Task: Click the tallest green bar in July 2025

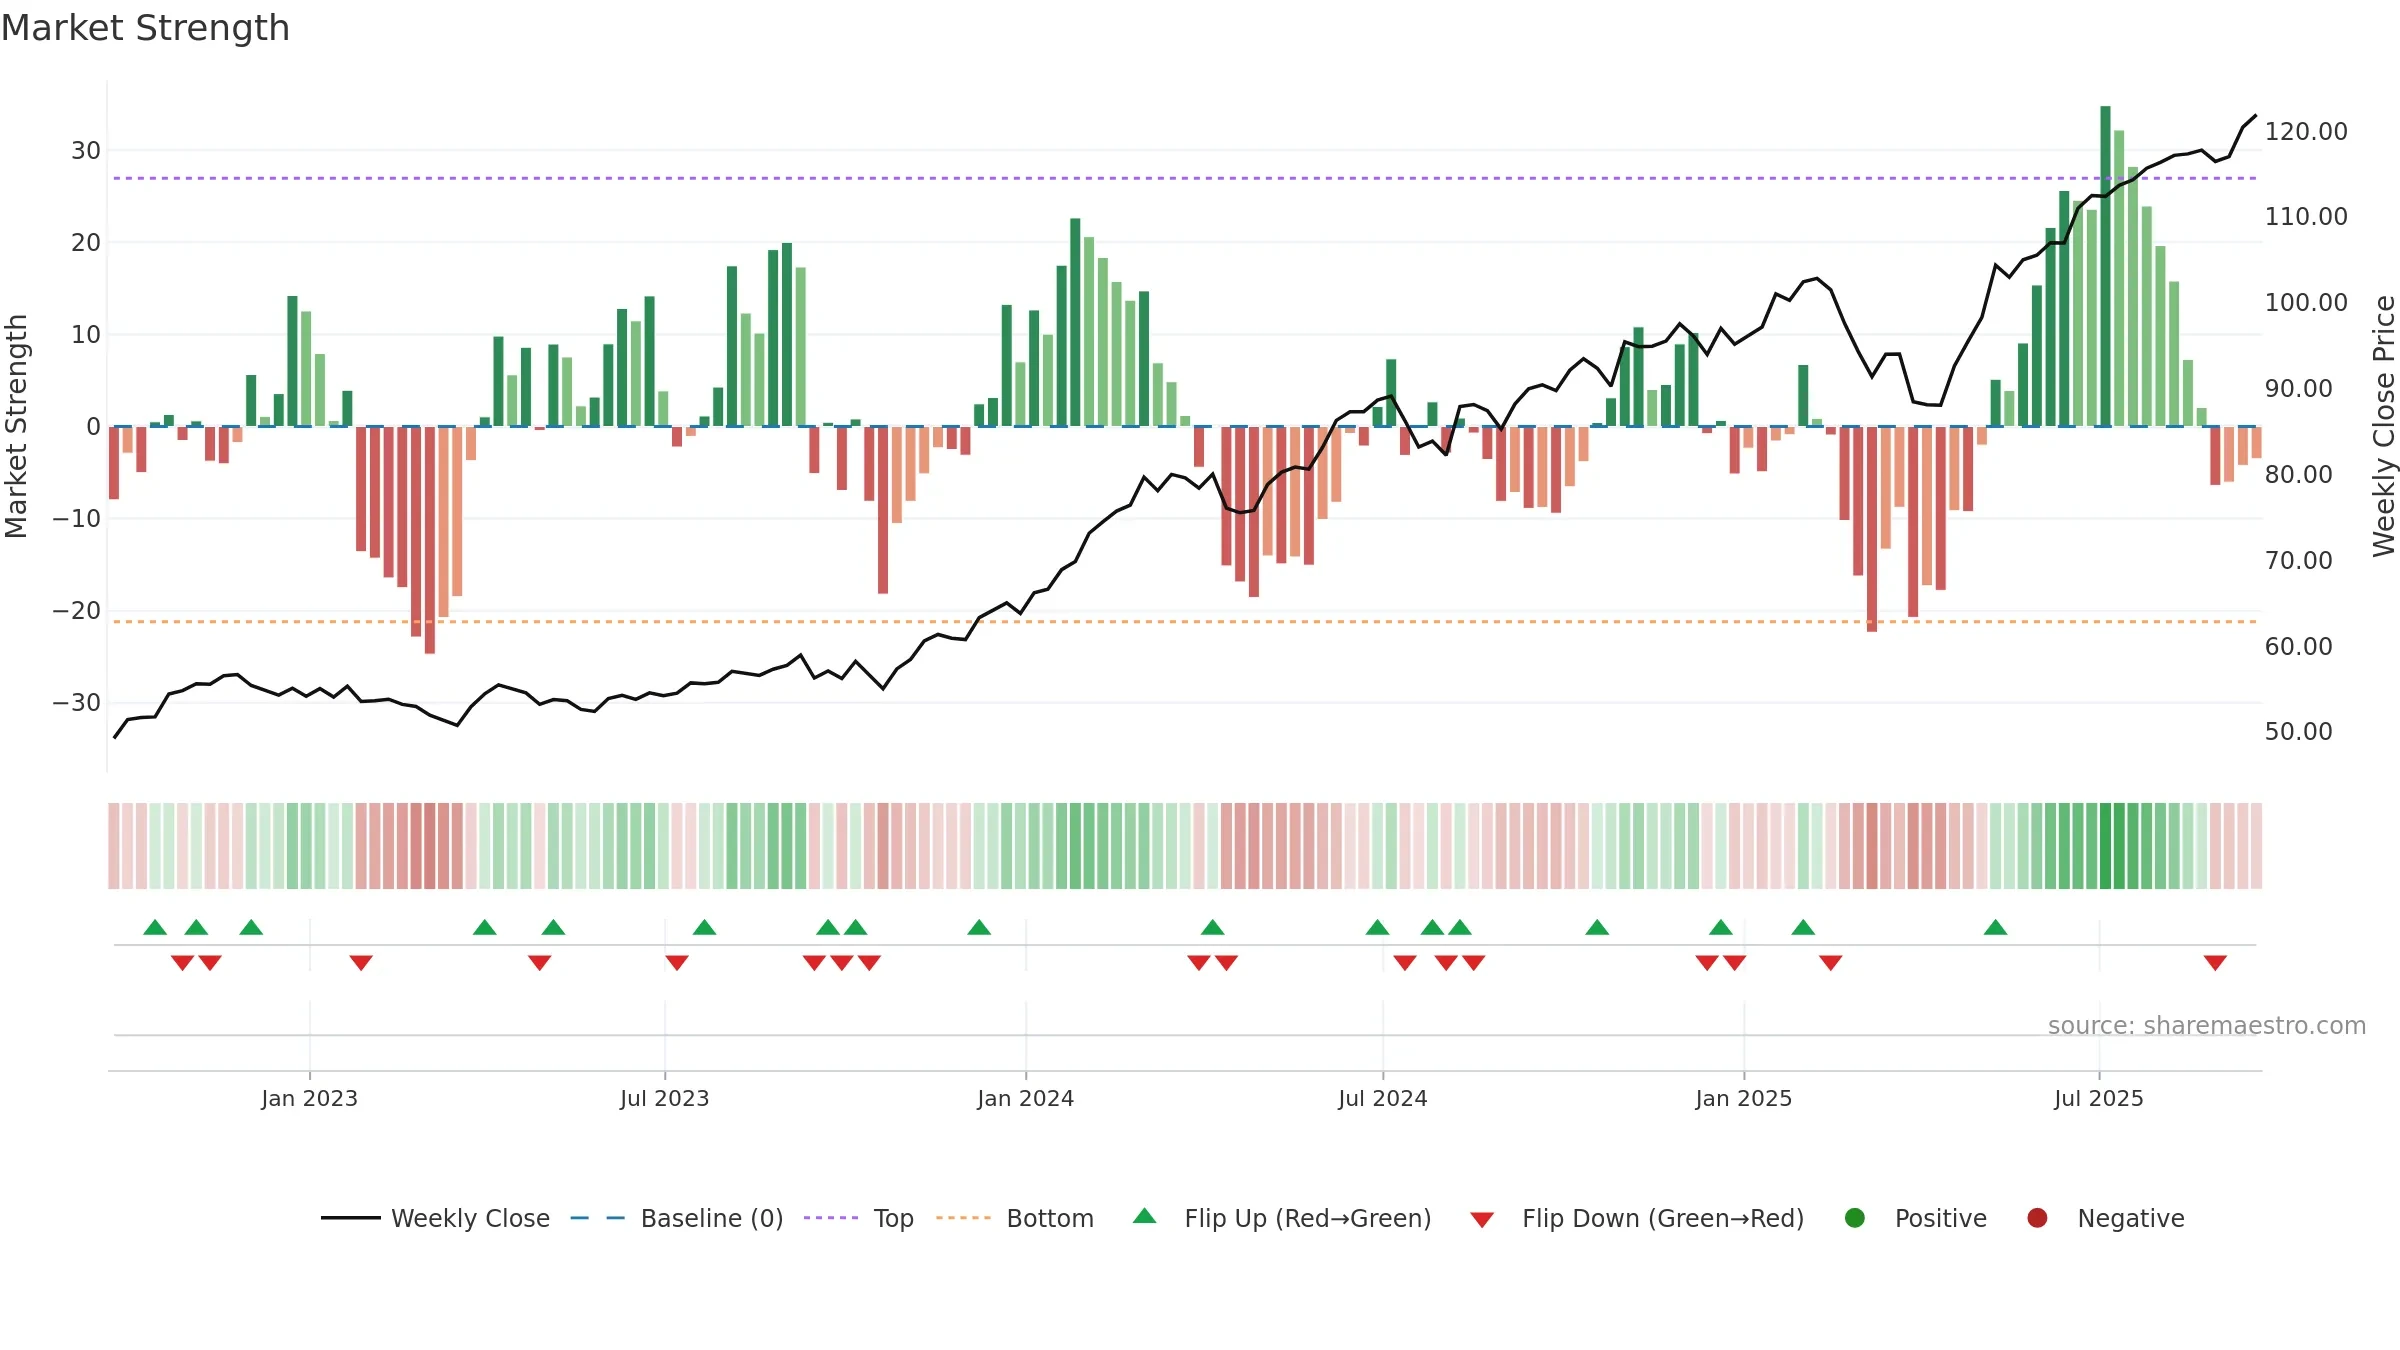Action: coord(2105,266)
